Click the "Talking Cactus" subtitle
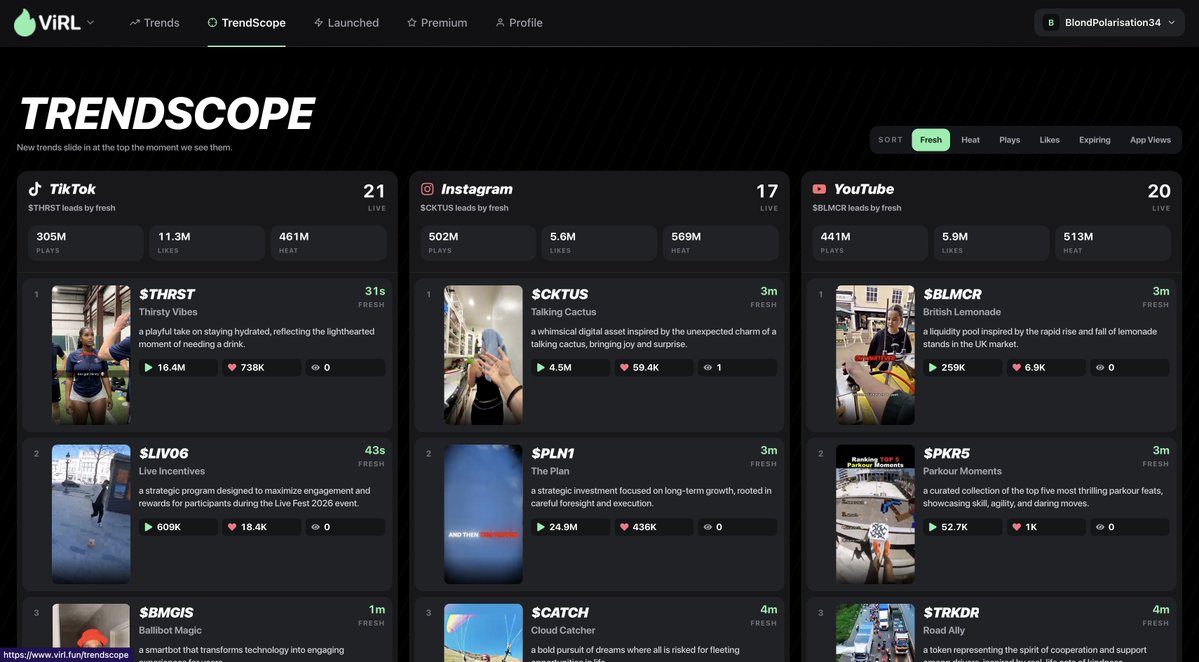The image size is (1199, 662). [x=564, y=312]
